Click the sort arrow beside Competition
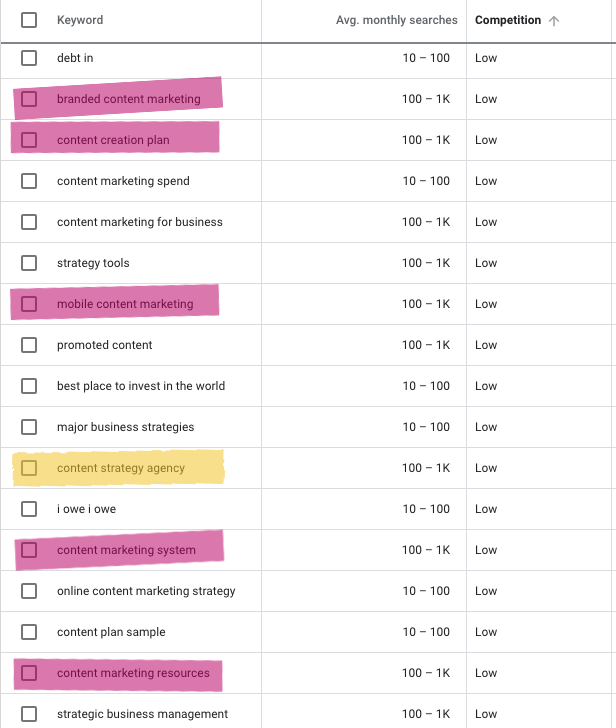The height and width of the screenshot is (728, 616). point(555,21)
